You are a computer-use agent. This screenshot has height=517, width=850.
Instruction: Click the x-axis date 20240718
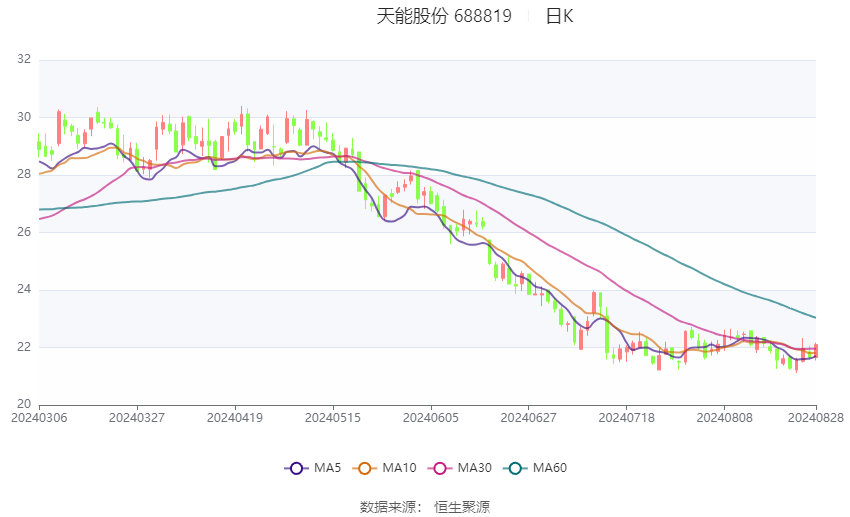[x=627, y=418]
